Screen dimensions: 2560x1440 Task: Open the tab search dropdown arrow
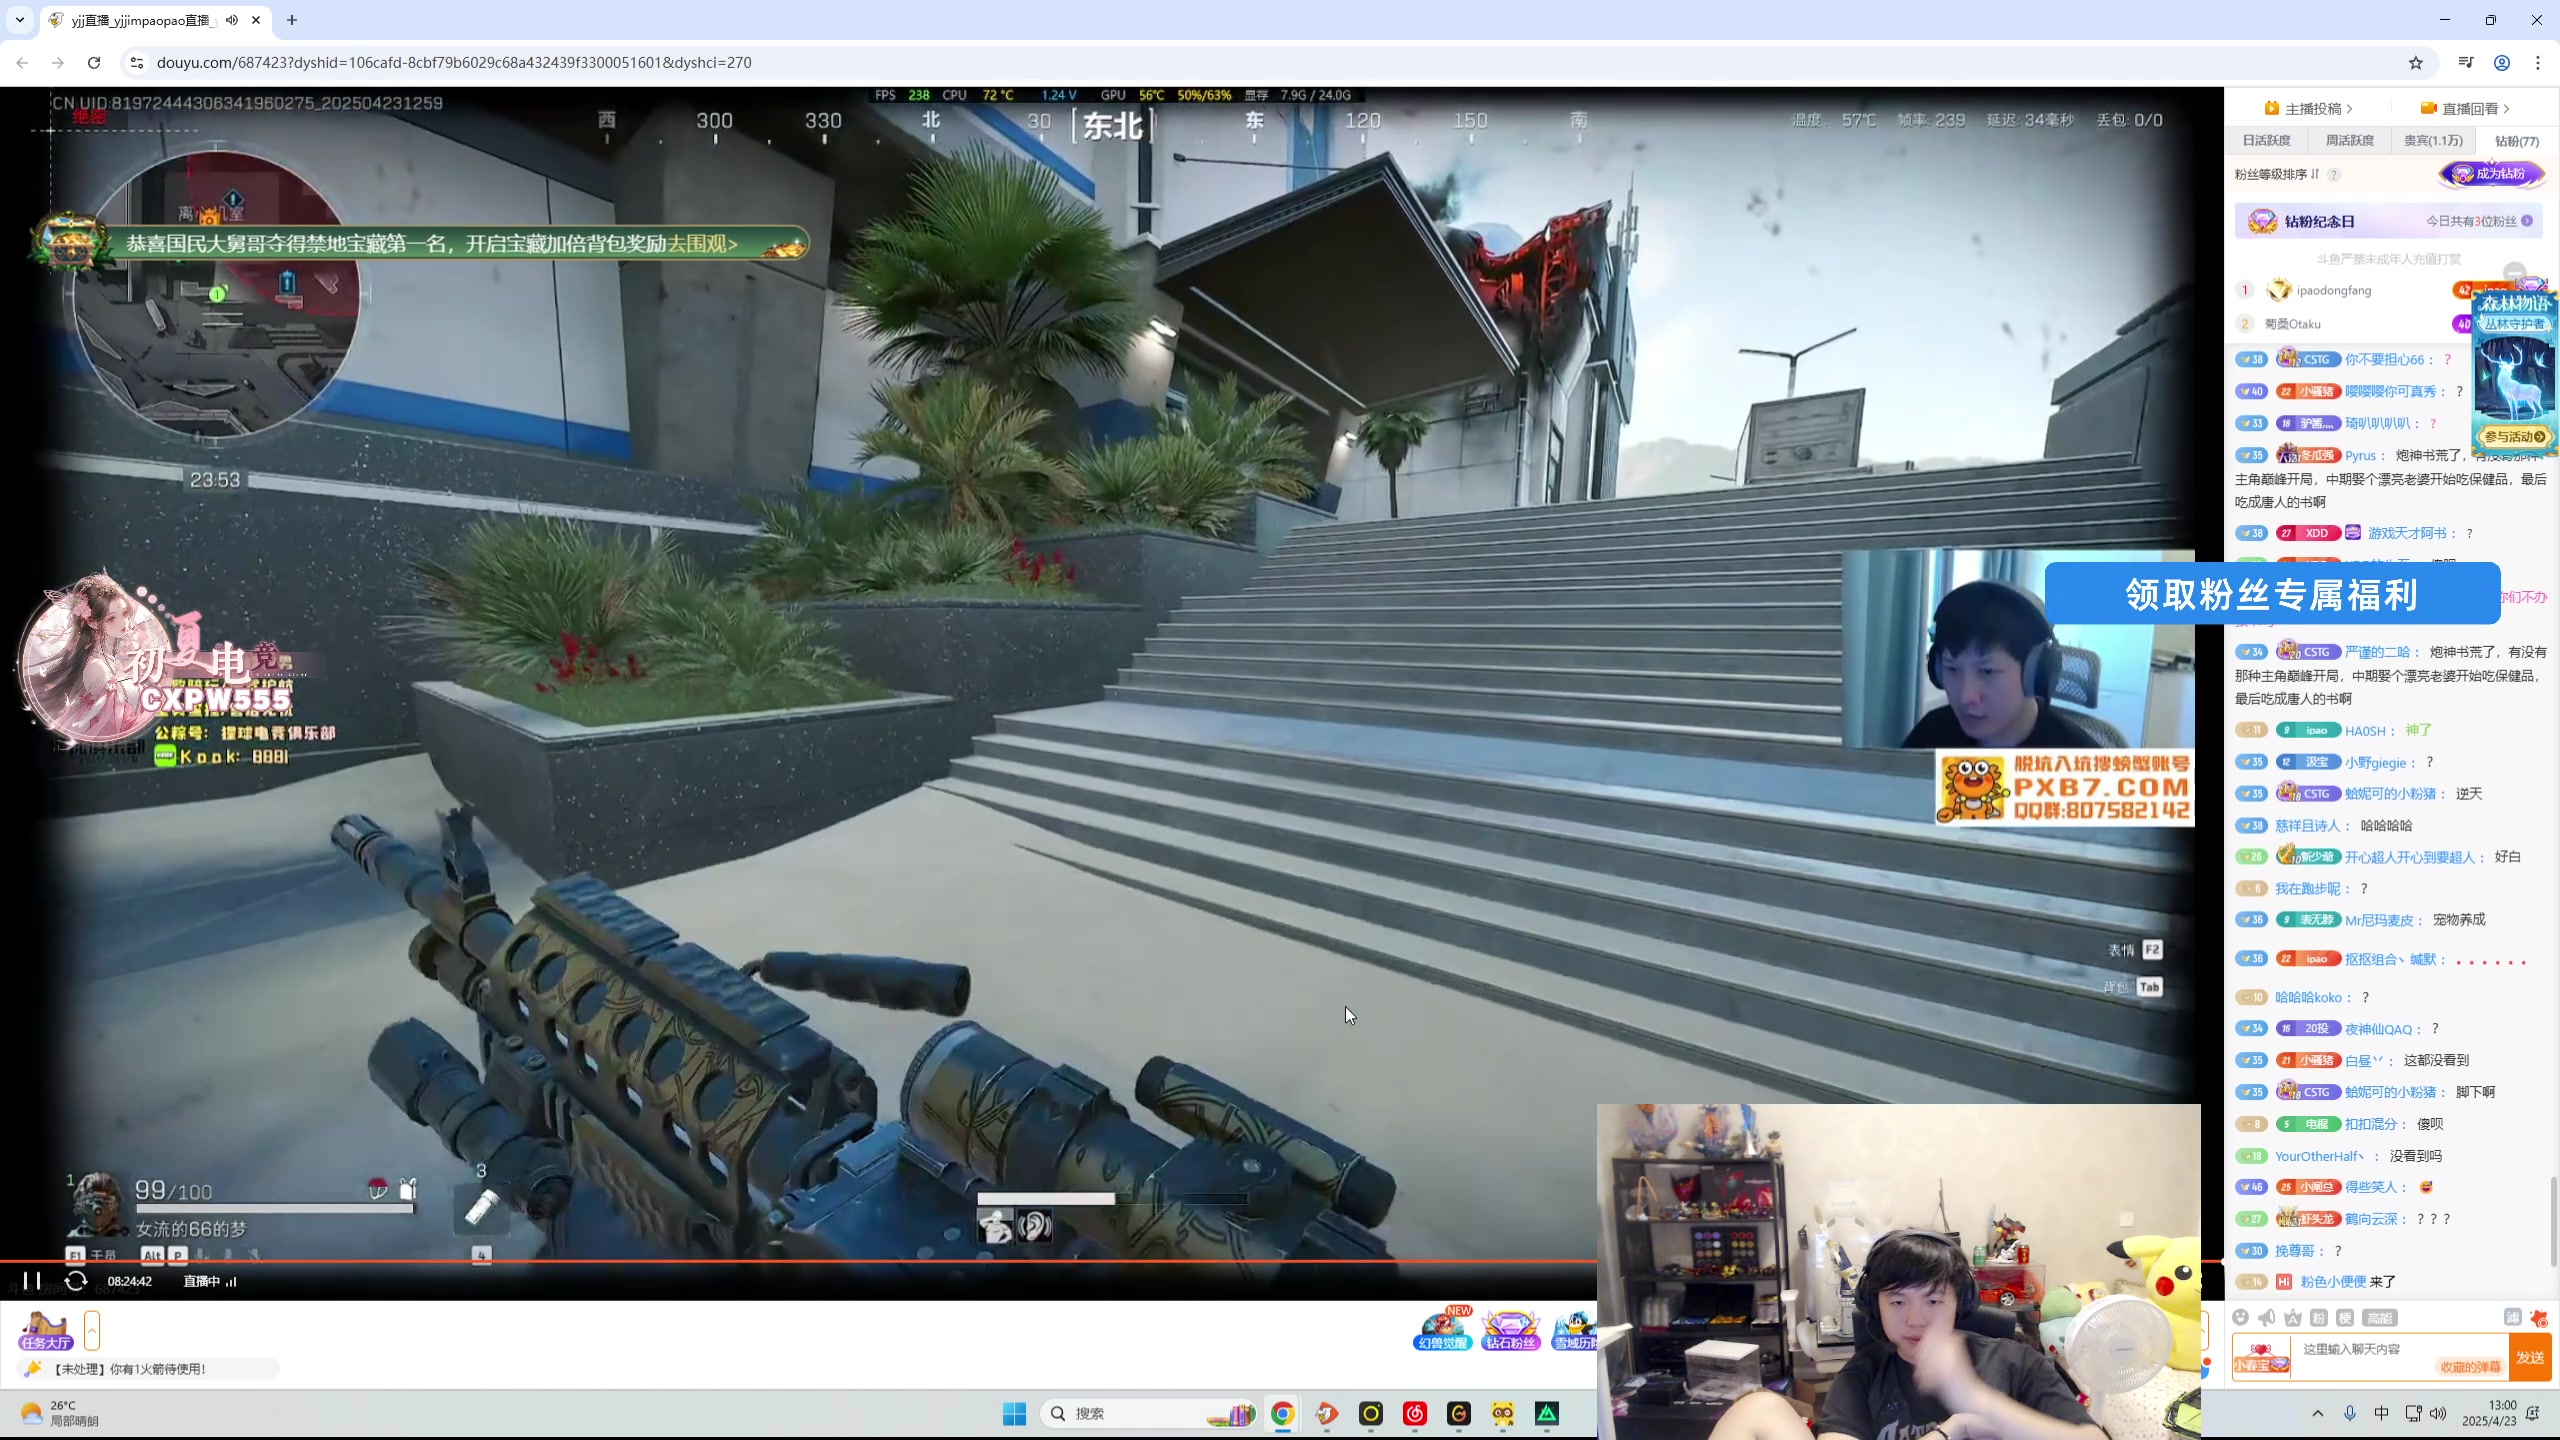[20, 20]
